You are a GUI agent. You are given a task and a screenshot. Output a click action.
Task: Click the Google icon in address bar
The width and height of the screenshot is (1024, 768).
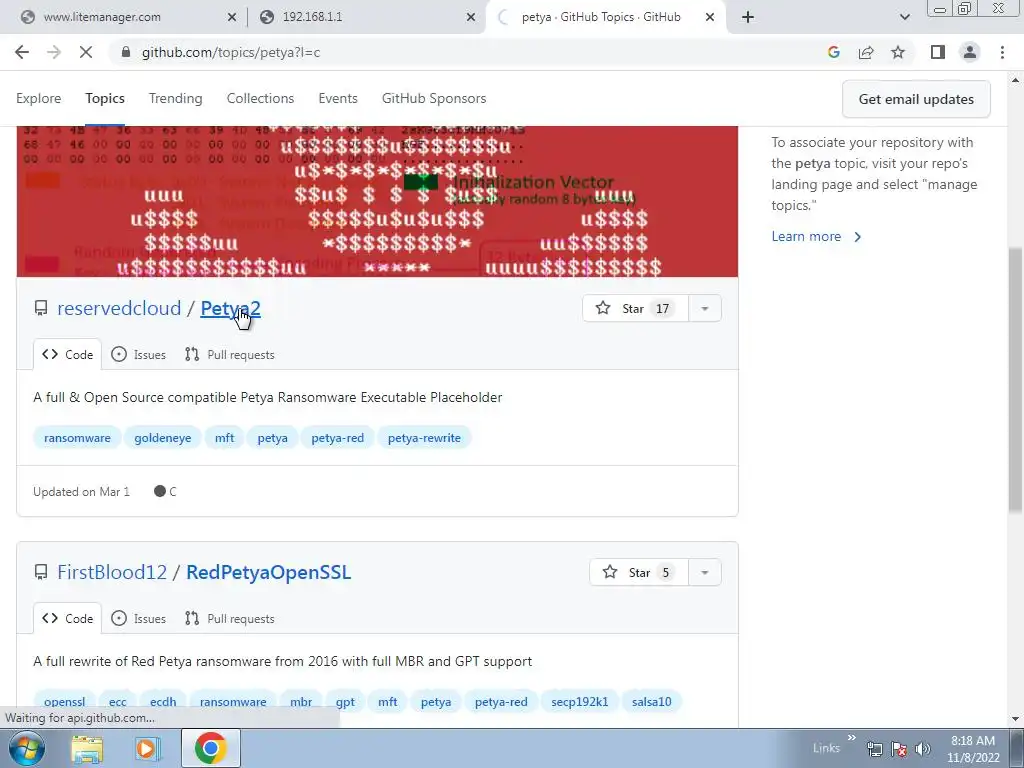click(x=833, y=52)
